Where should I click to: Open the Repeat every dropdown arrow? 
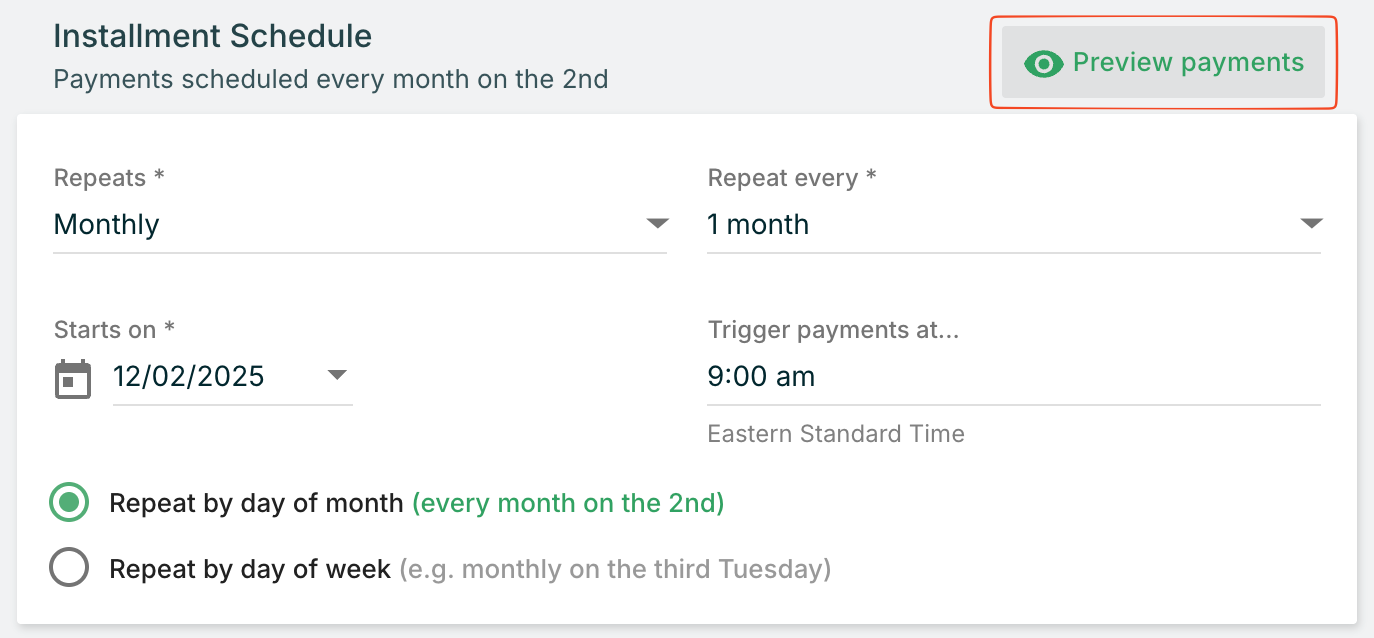1311,224
